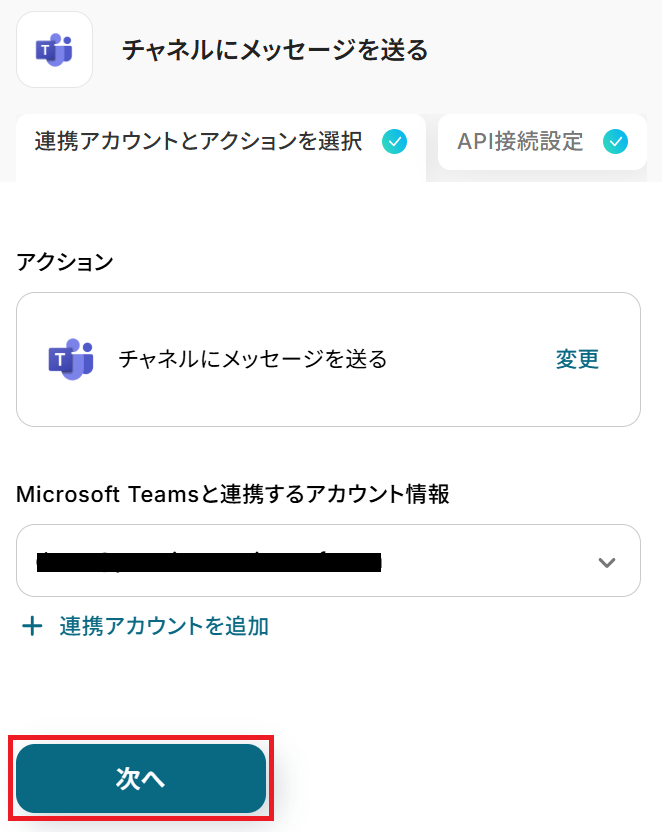
Task: Click the チャネルにメッセージを送る action card text
Action: click(x=253, y=359)
